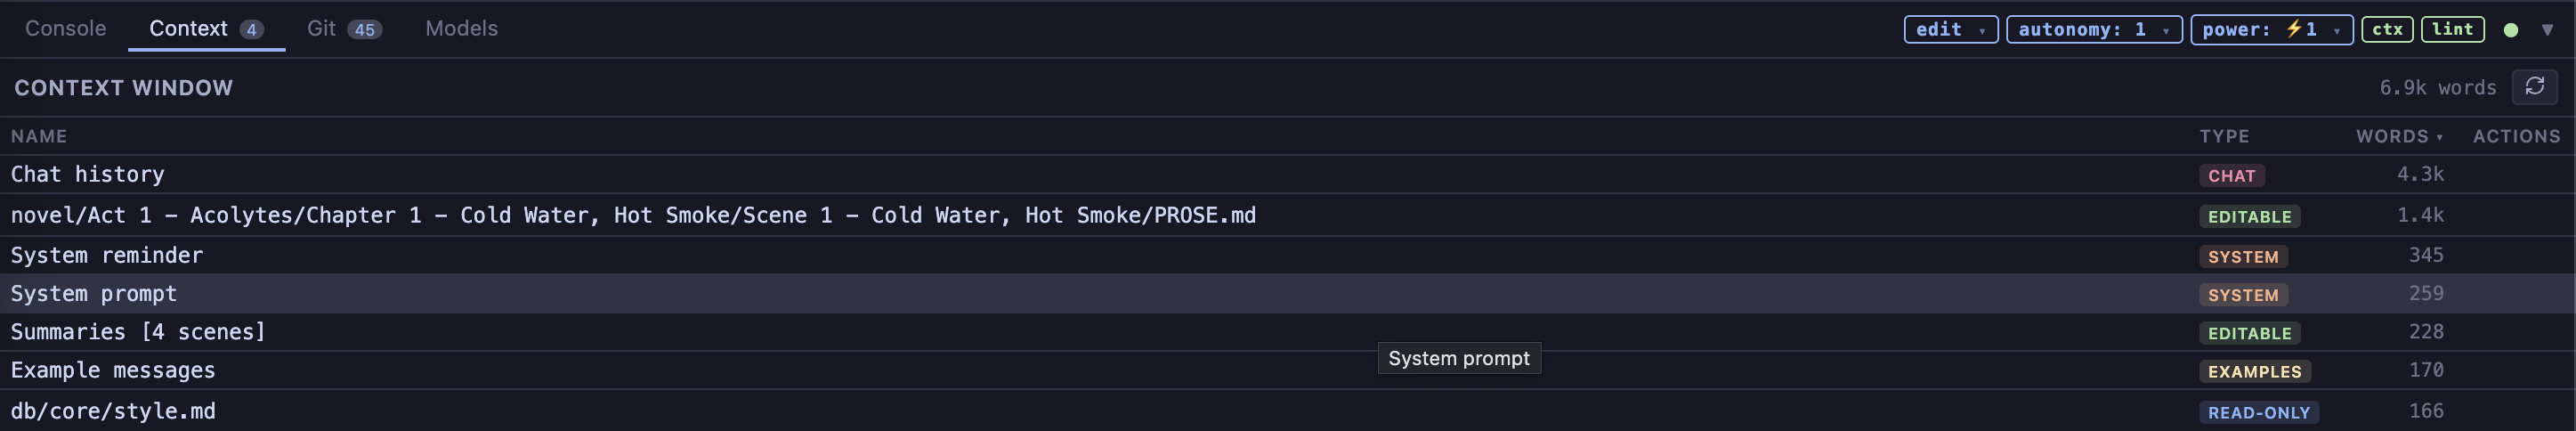This screenshot has height=431, width=2576.
Task: Select the System reminder entry
Action: pos(107,255)
